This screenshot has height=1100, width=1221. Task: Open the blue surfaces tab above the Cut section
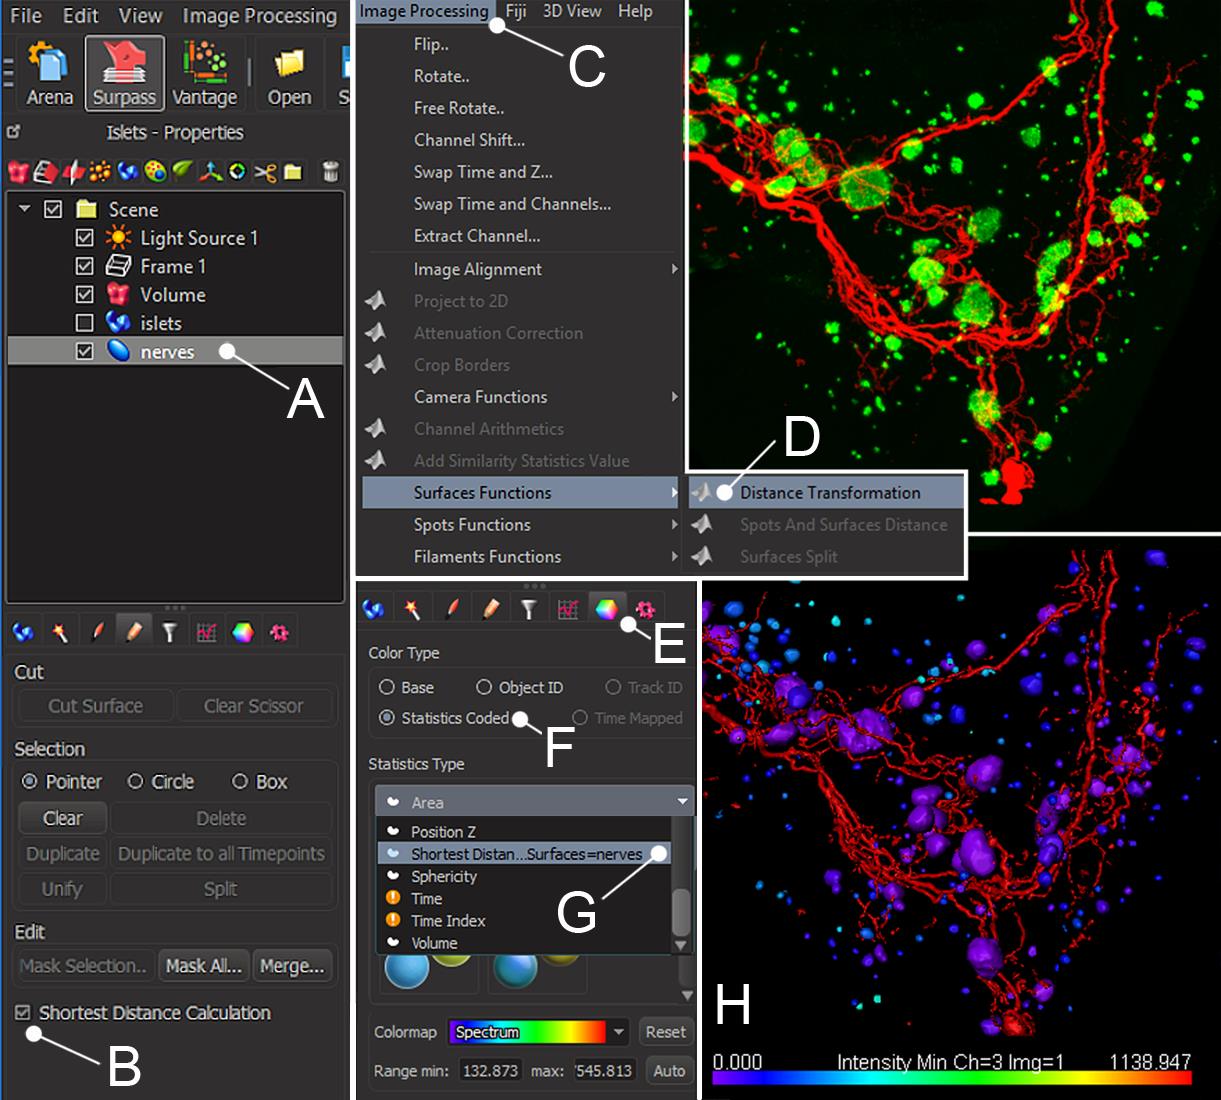(23, 632)
